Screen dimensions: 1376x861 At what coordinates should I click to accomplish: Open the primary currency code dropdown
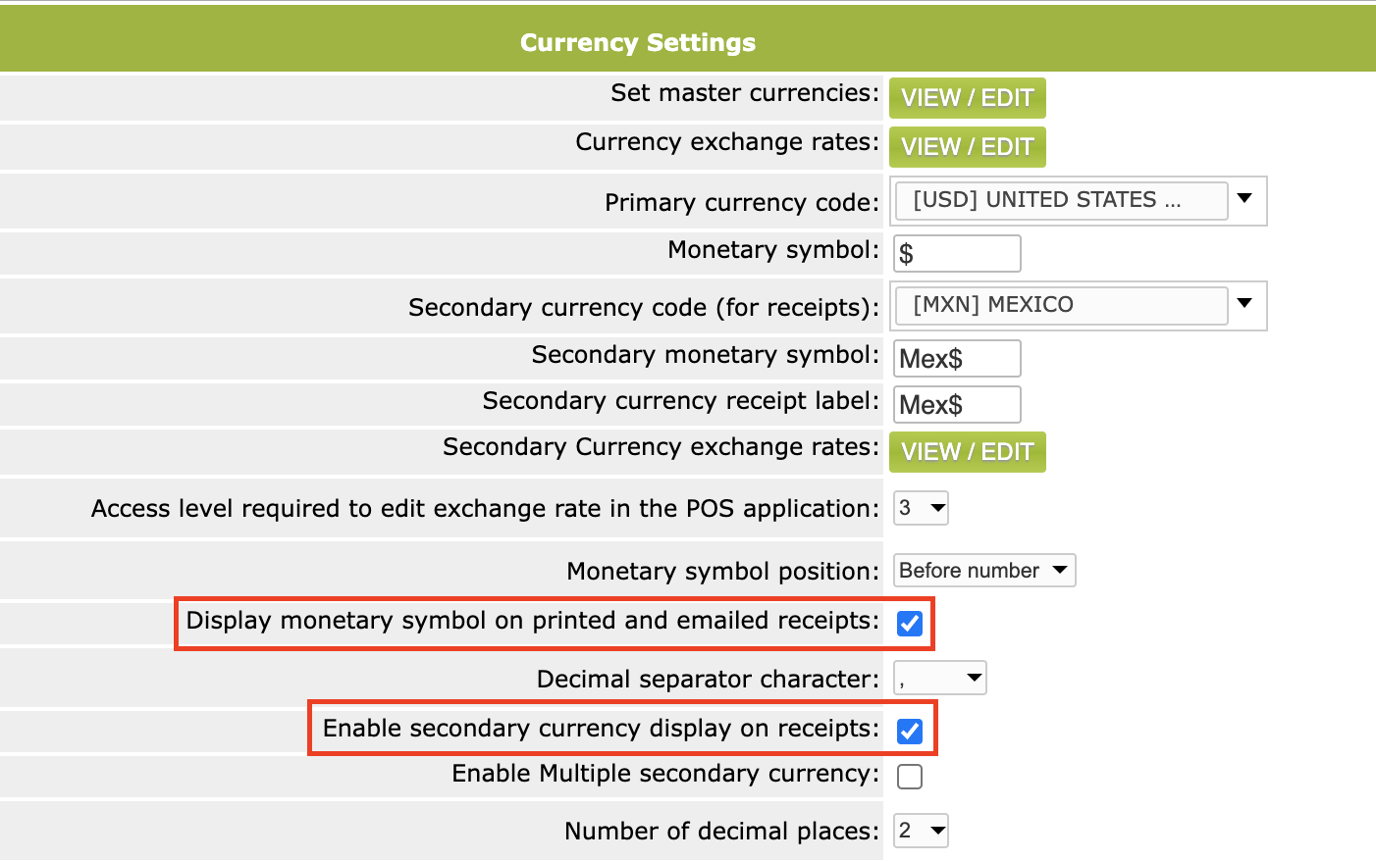(1060, 200)
